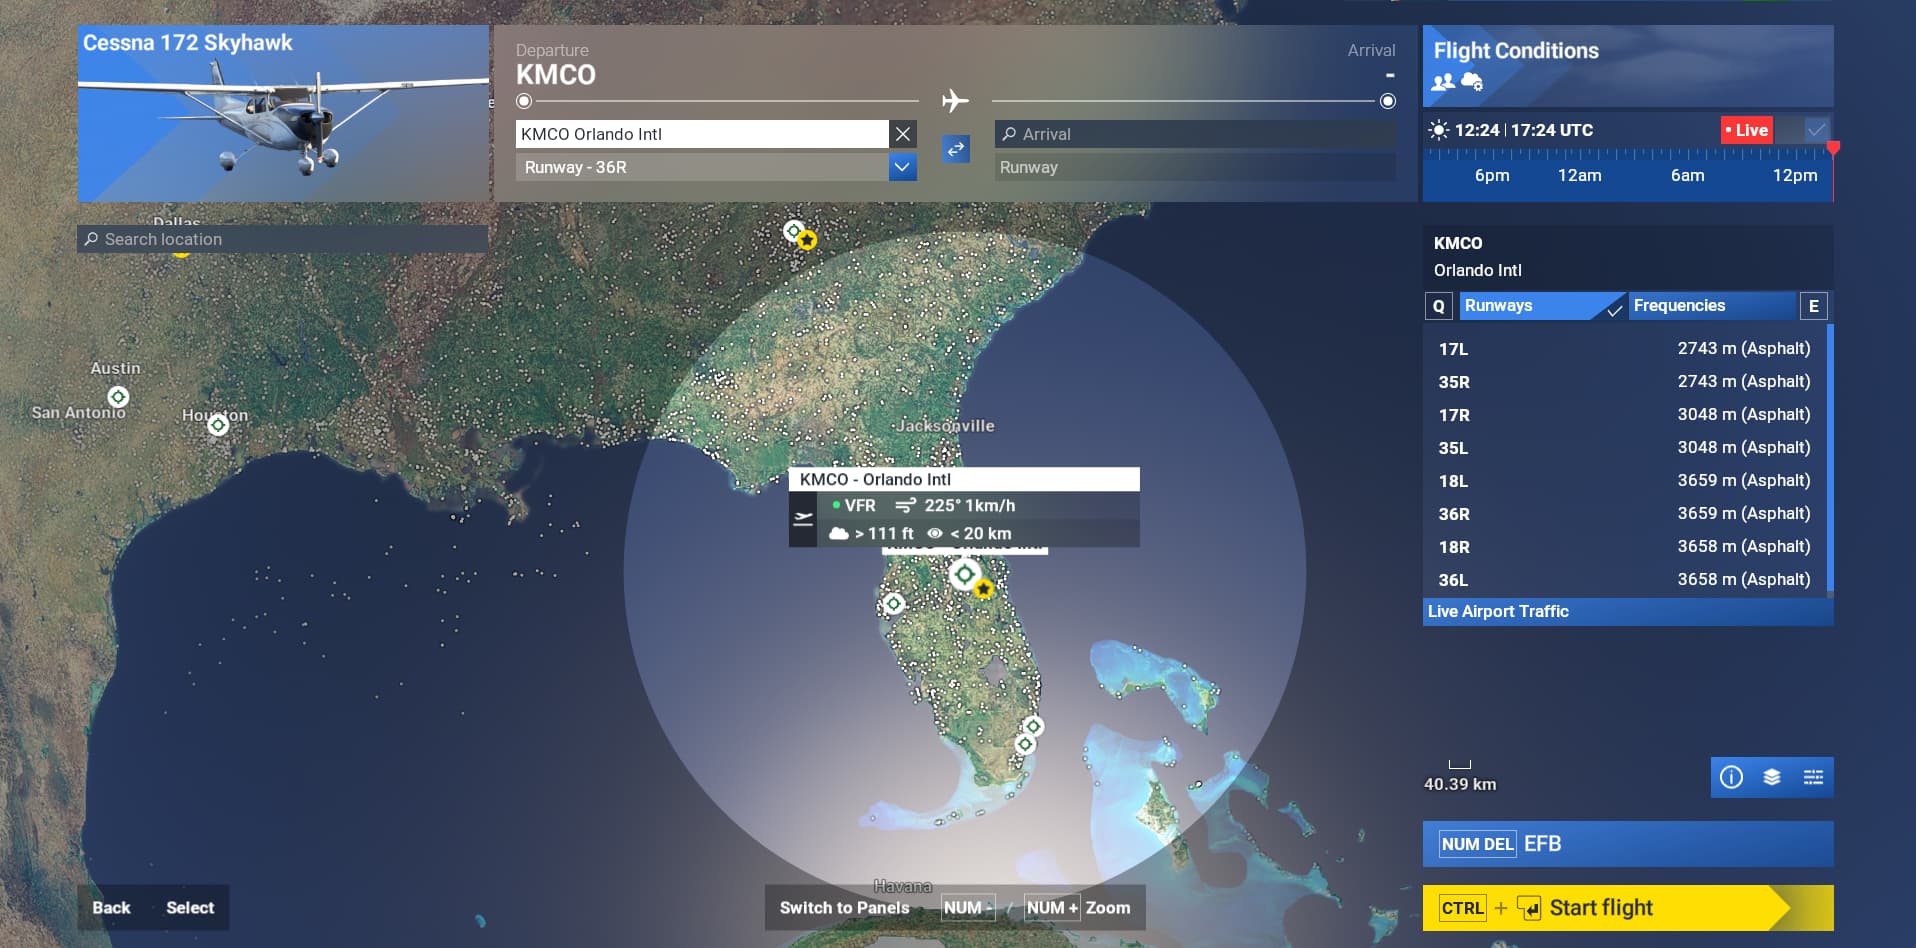
Task: Expand the Live Airport Traffic section
Action: tap(1627, 612)
